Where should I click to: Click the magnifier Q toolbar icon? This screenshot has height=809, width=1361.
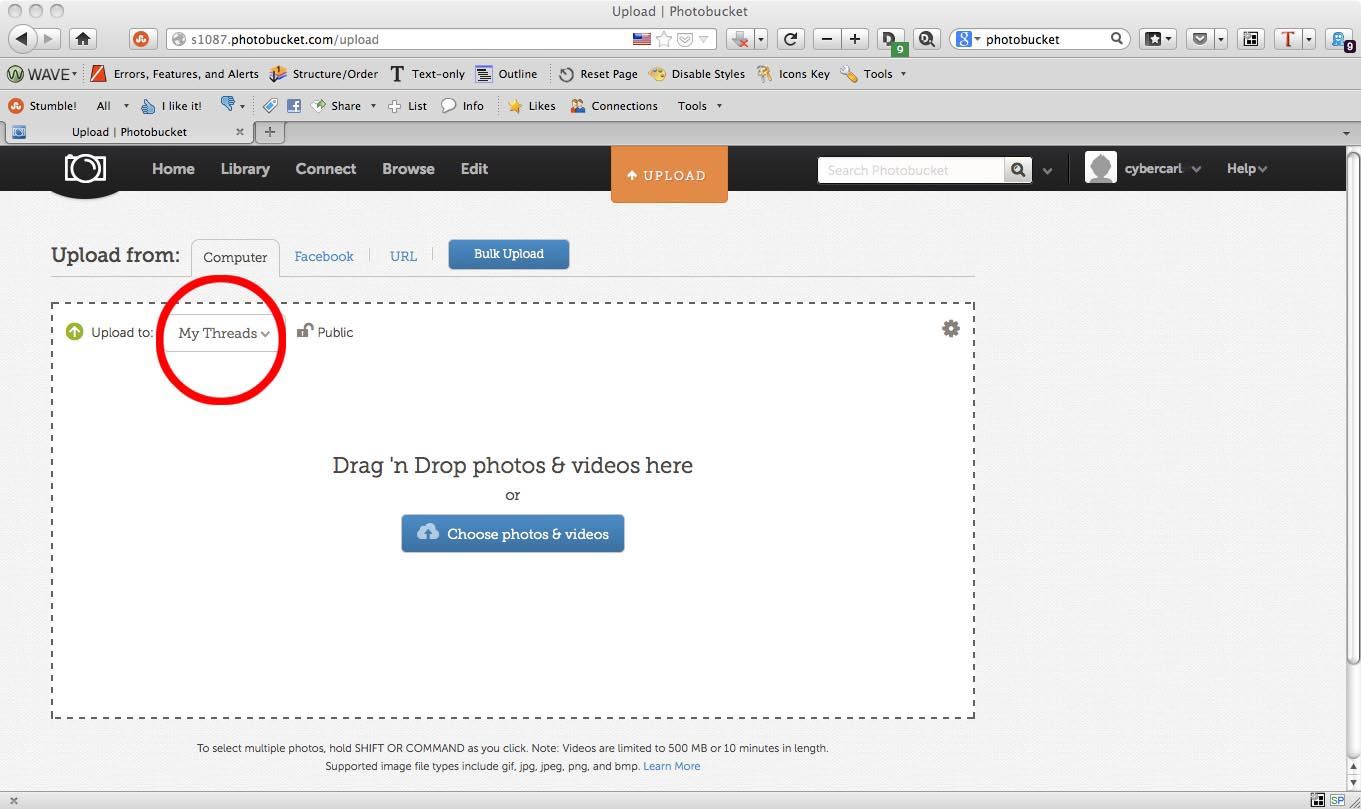(x=927, y=39)
